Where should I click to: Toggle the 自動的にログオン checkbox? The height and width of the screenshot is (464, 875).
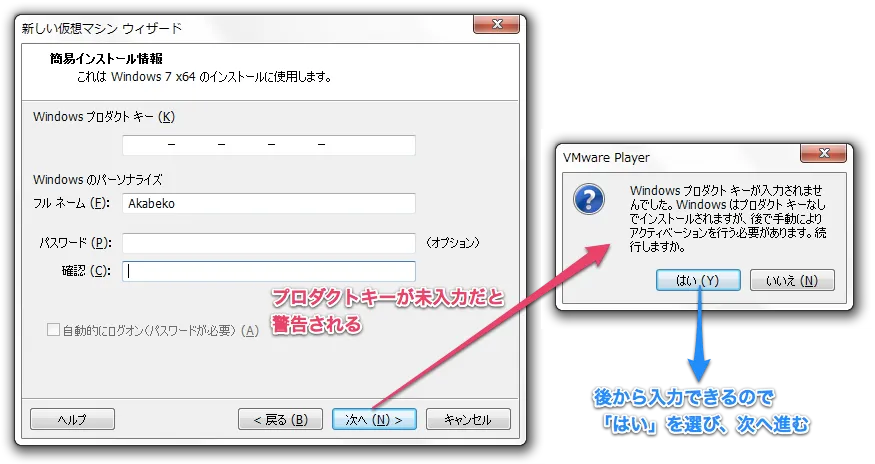point(54,330)
